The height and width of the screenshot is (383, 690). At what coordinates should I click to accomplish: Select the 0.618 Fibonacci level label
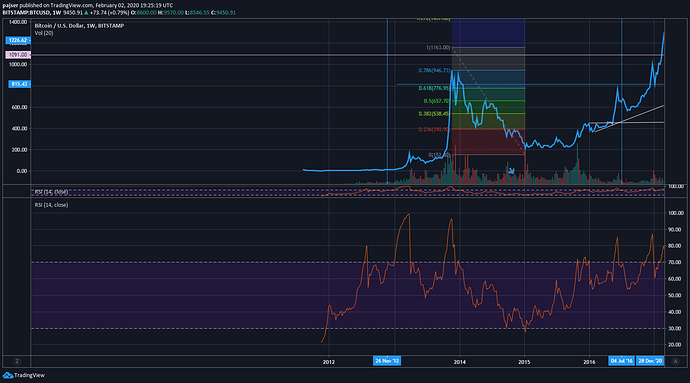[434, 88]
